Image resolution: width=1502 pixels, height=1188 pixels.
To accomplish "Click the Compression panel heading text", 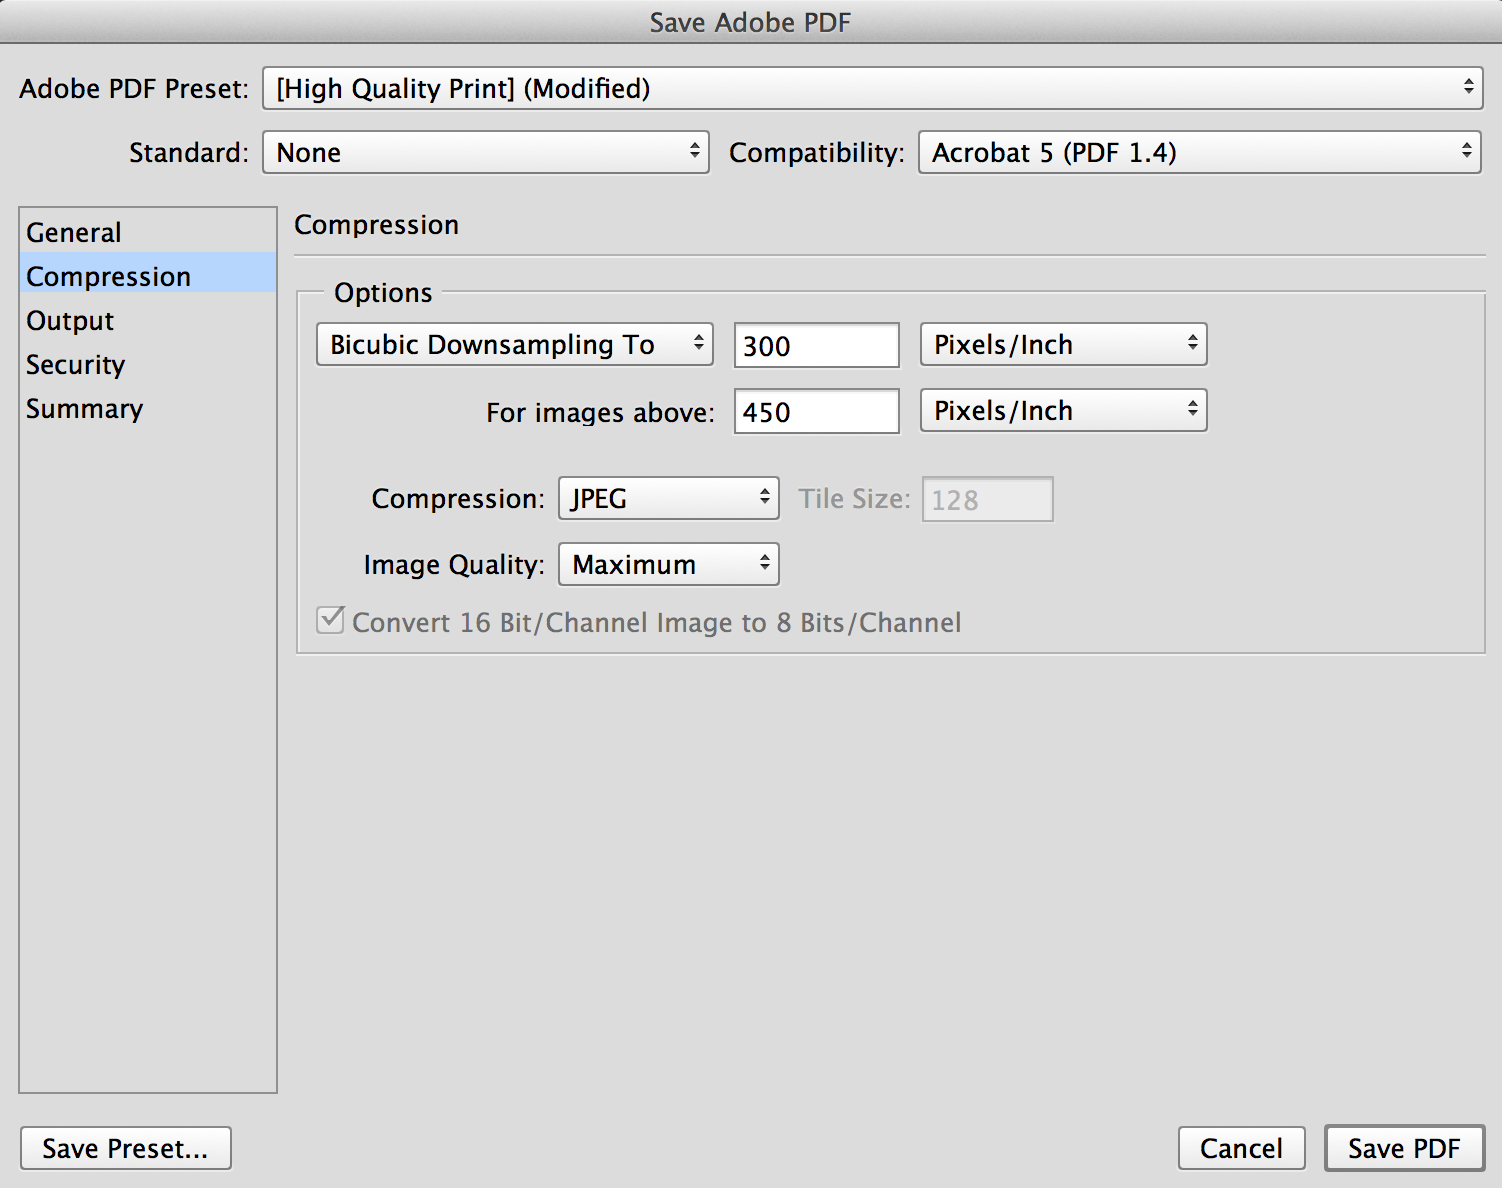I will 377,225.
